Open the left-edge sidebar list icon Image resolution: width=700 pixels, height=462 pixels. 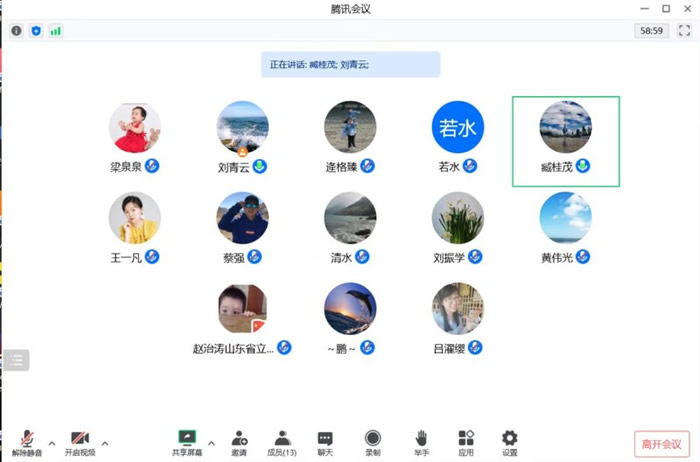pos(16,360)
